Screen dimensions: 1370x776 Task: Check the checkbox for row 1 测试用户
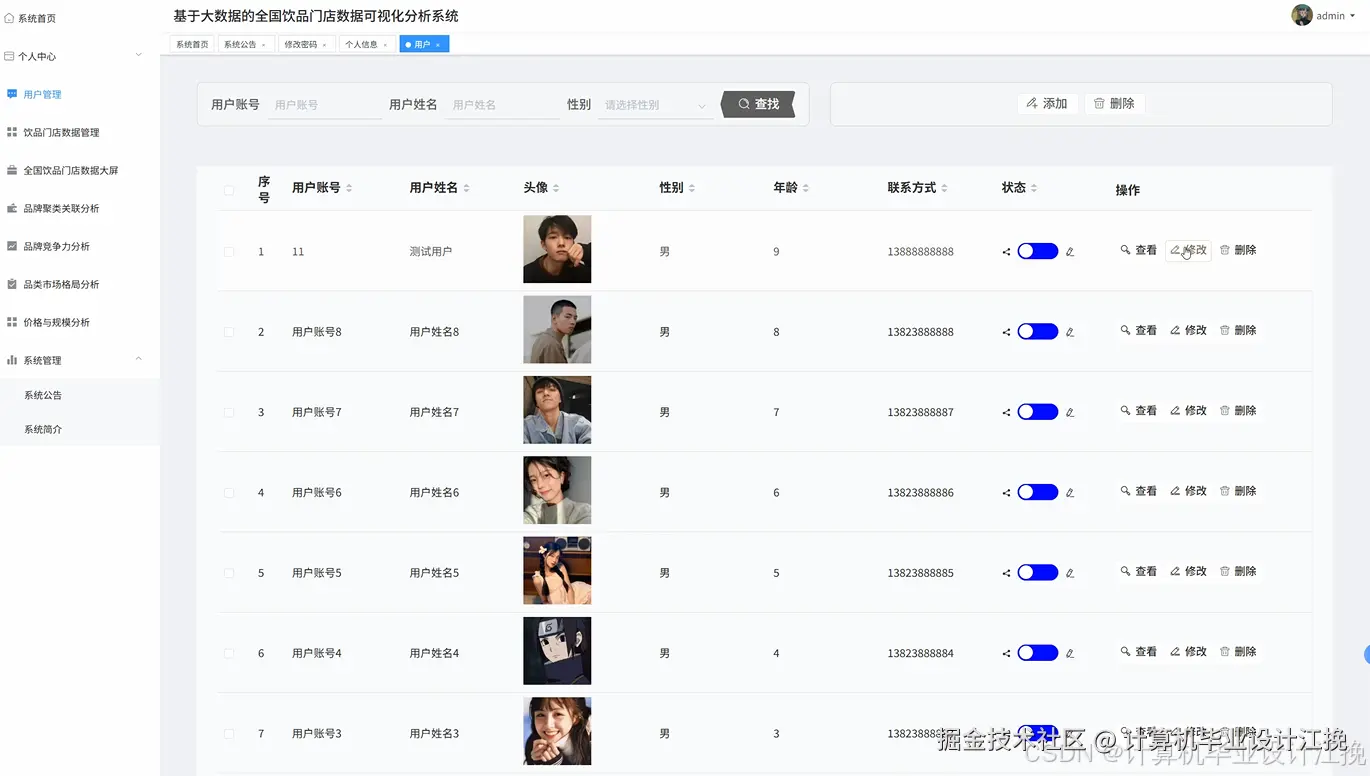point(229,252)
